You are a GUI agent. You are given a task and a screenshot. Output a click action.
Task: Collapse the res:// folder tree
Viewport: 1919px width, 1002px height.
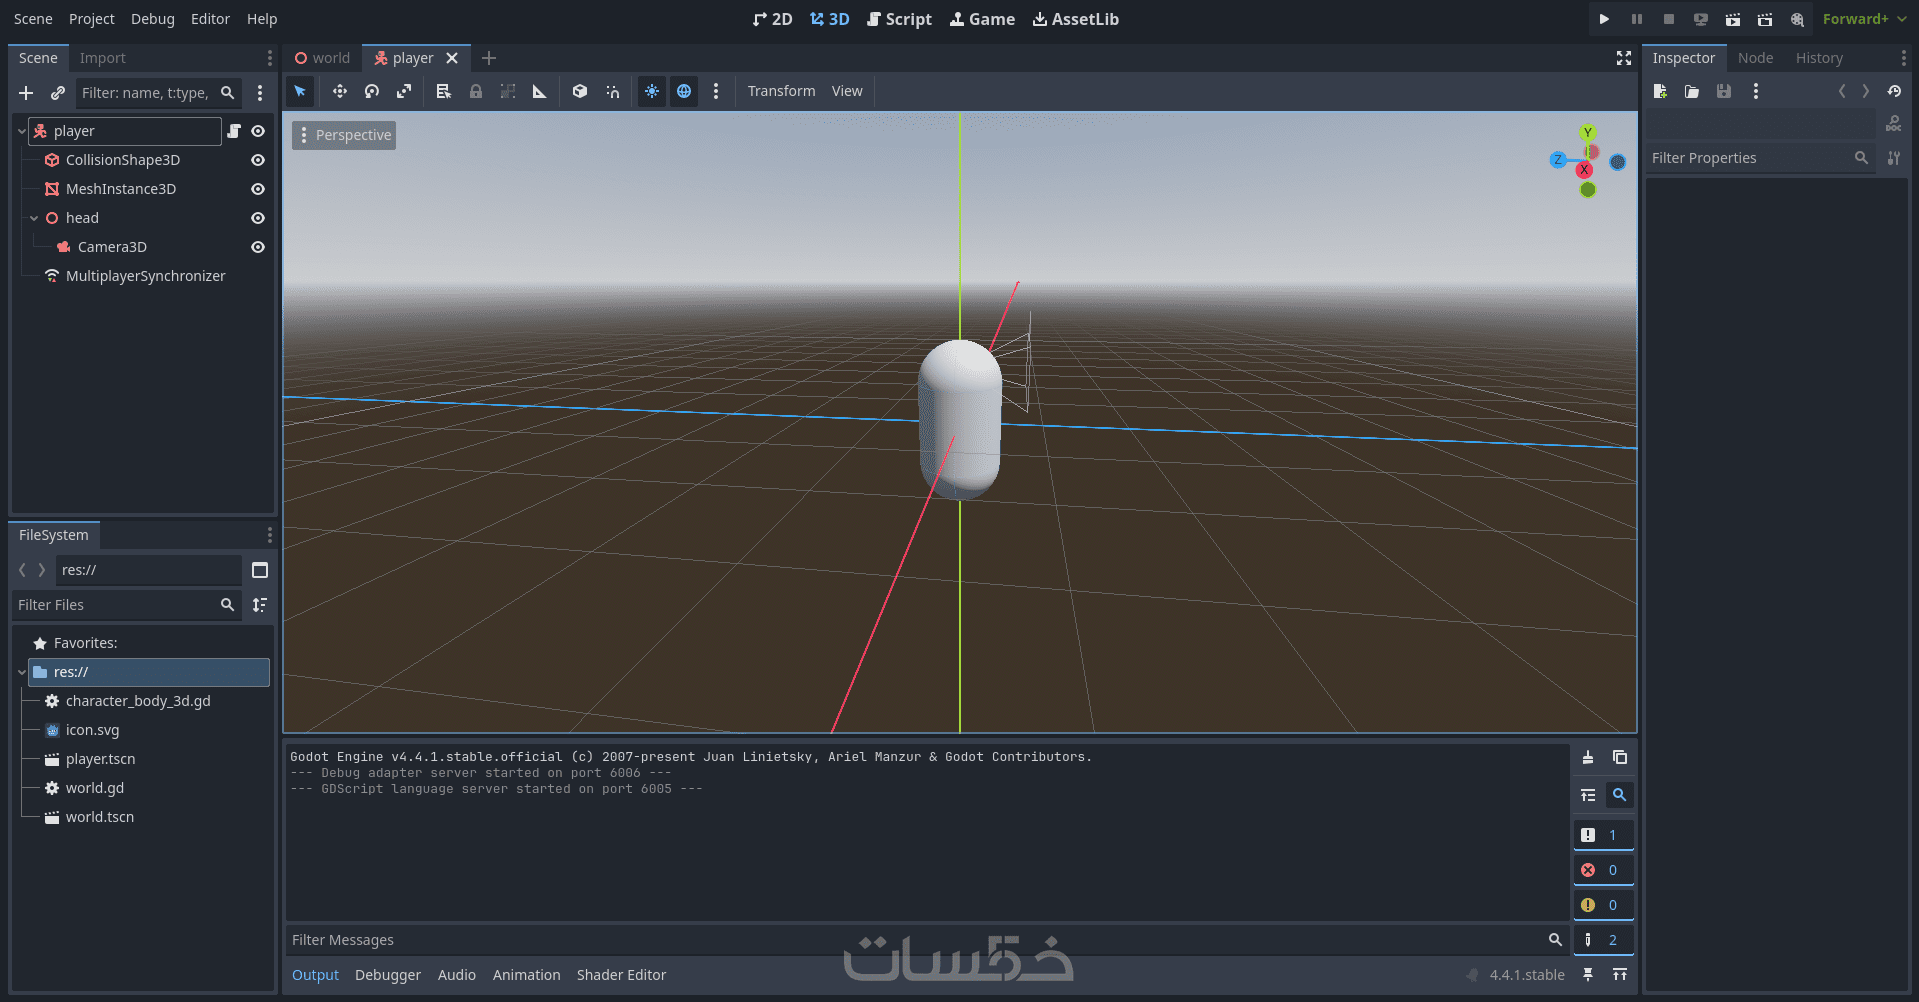(22, 672)
